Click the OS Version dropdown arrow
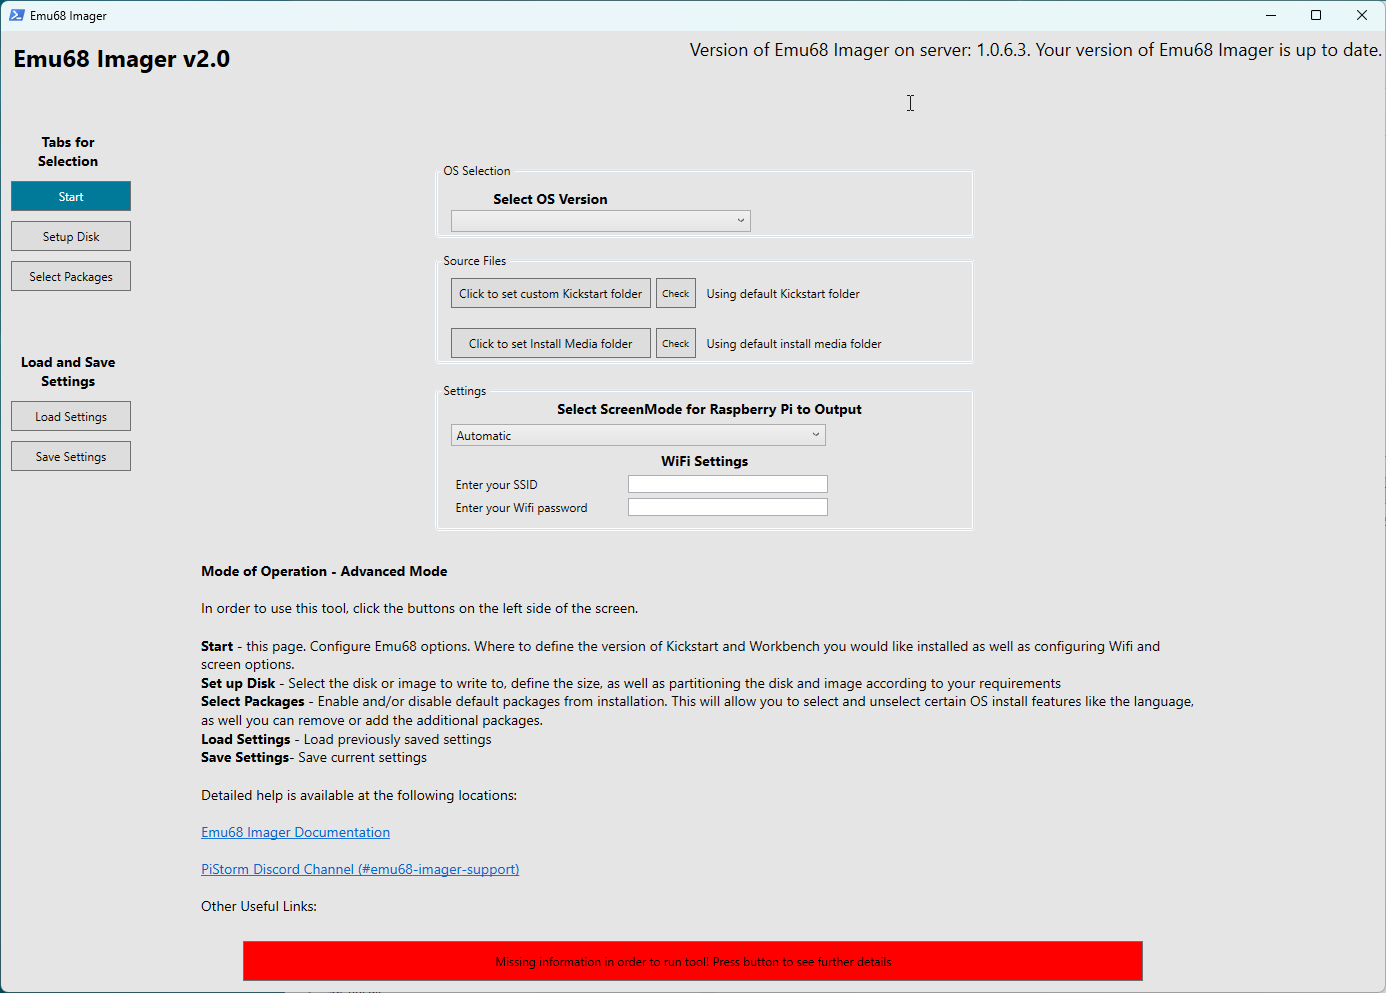 point(740,221)
